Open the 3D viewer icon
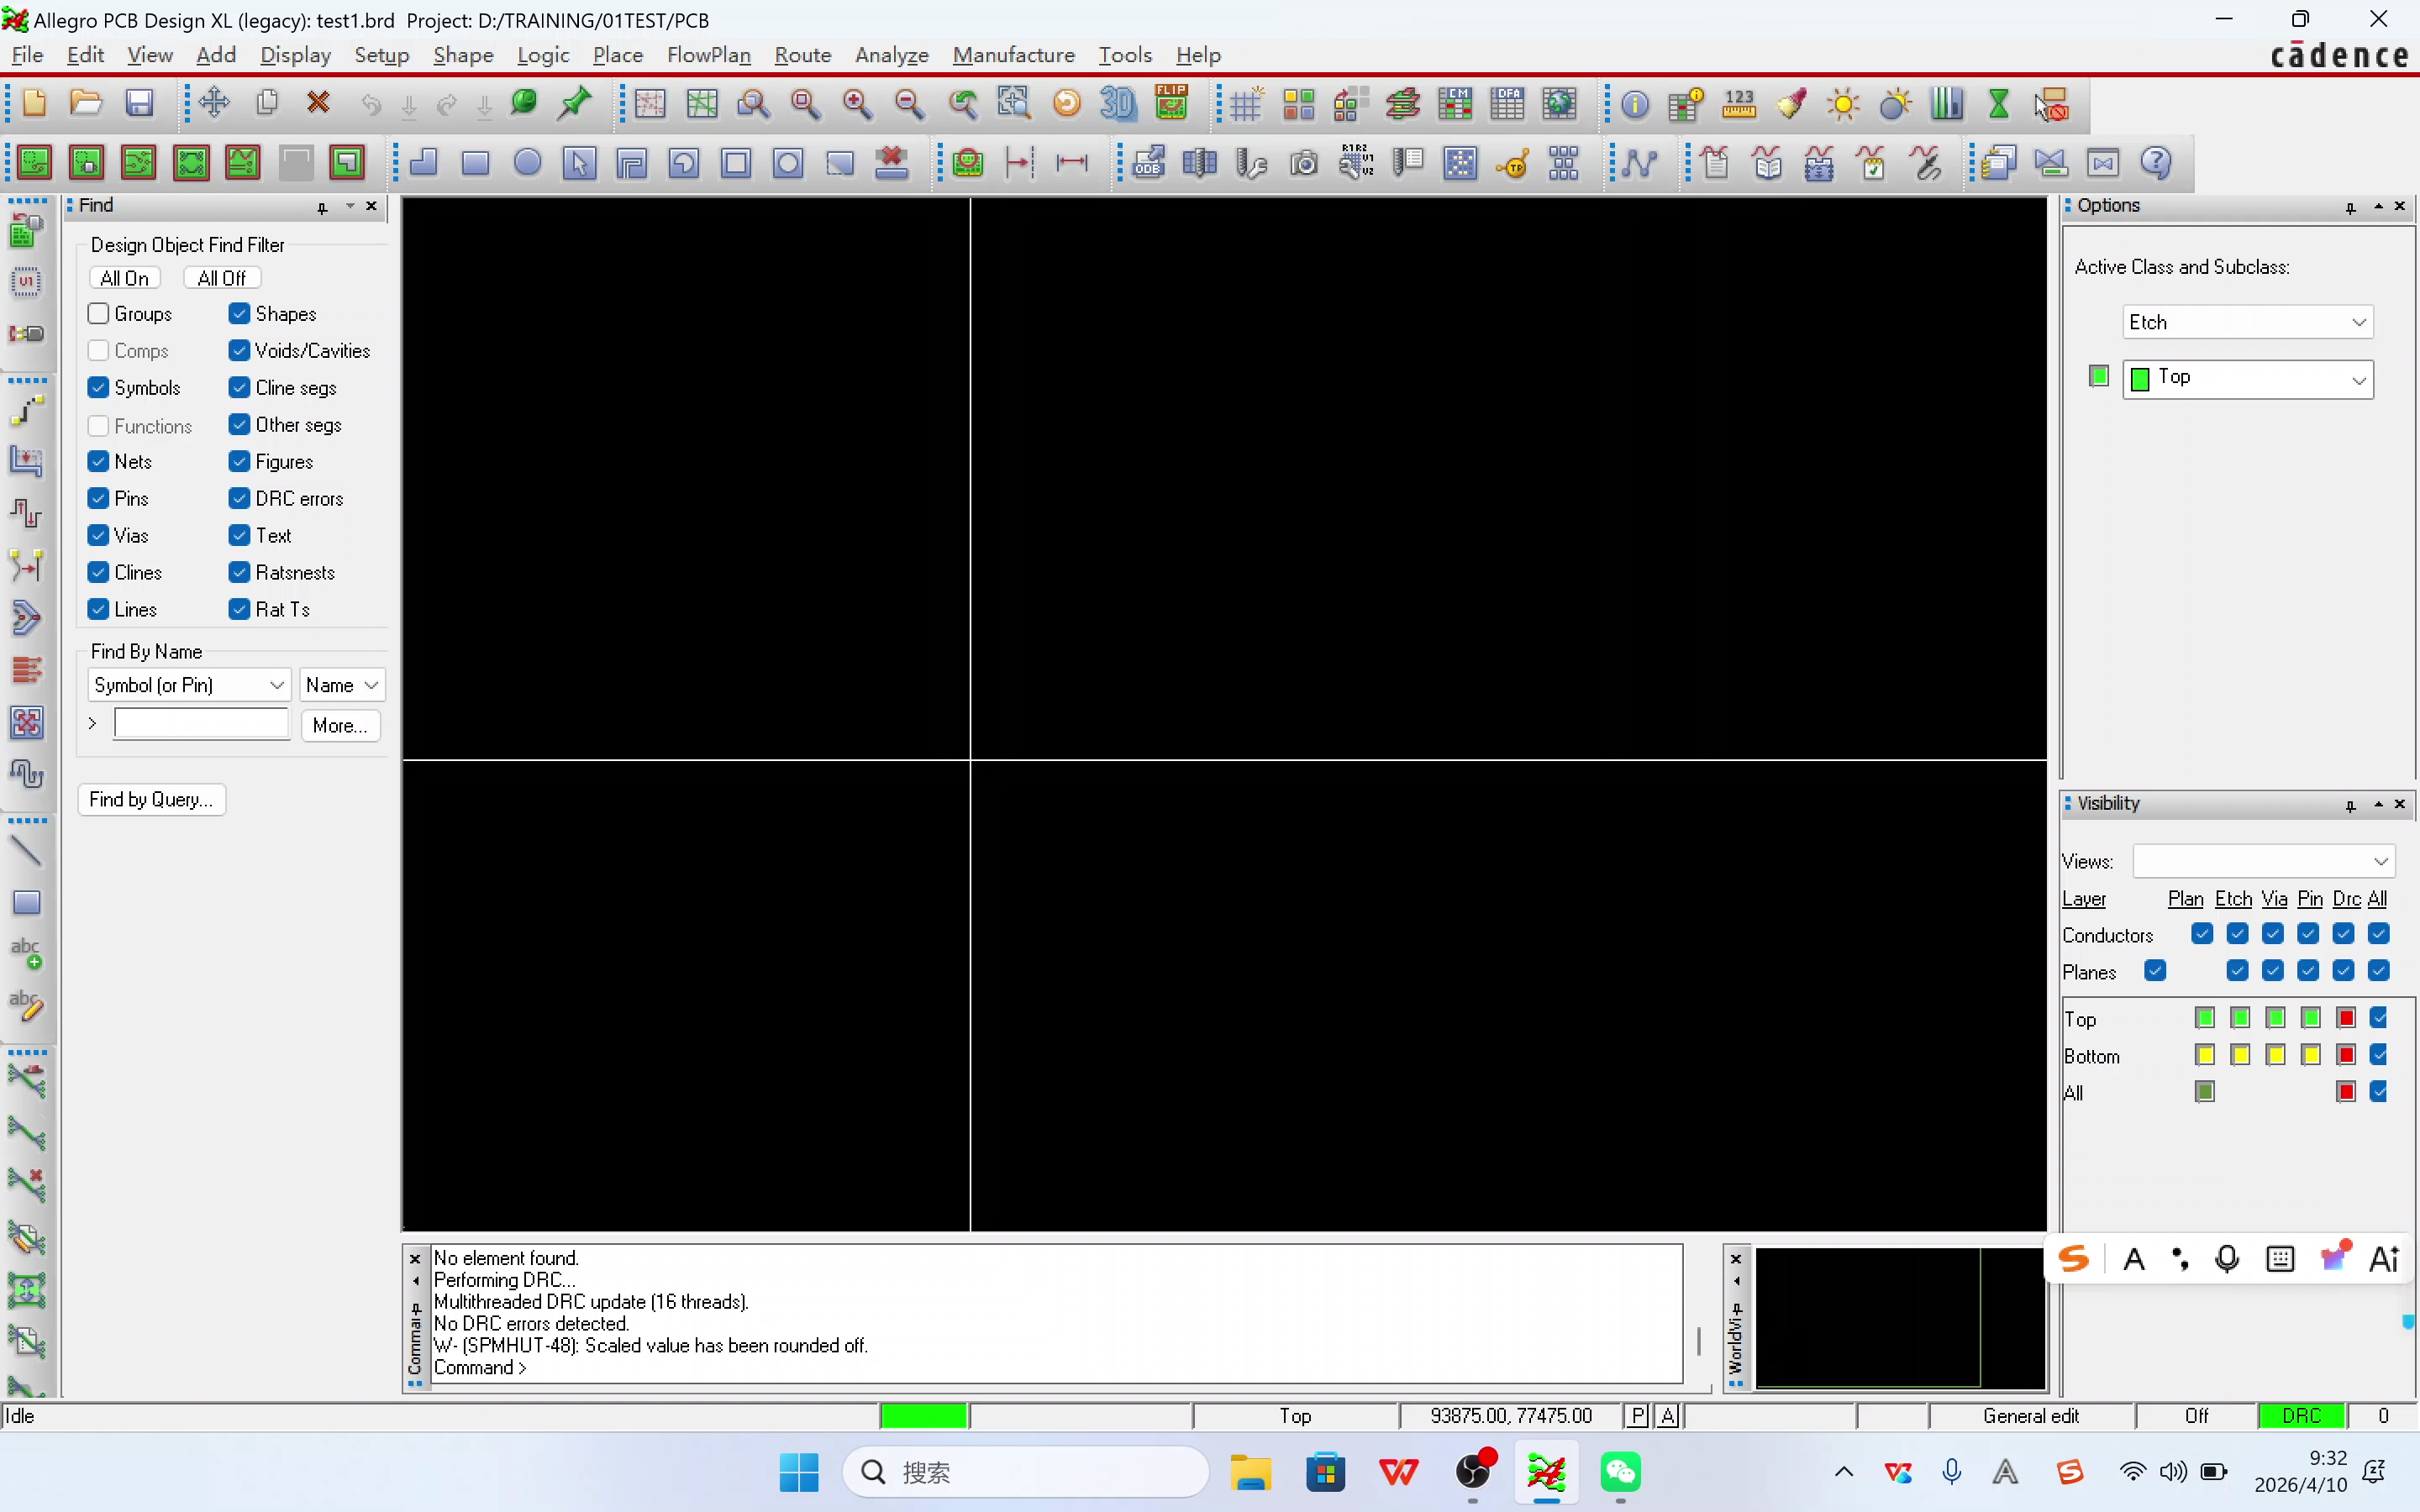Screen dimensions: 2420x1512 1118,103
